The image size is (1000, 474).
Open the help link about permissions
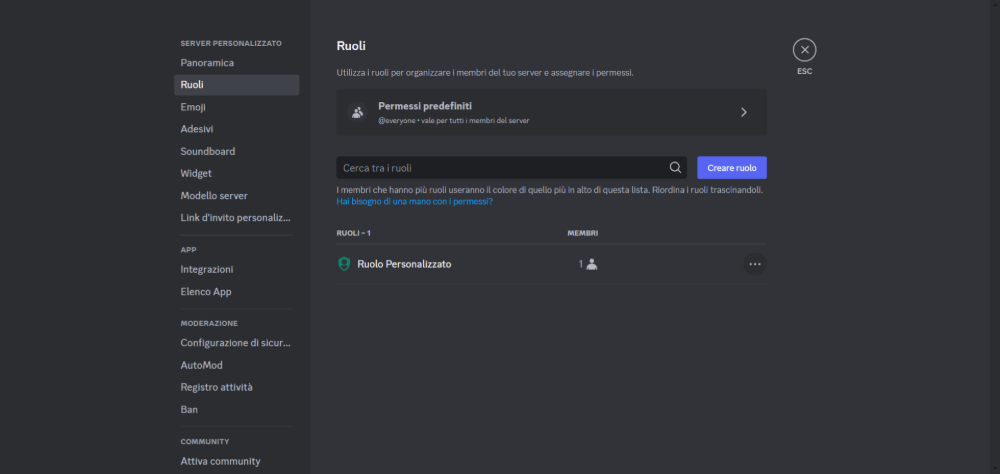pos(415,201)
